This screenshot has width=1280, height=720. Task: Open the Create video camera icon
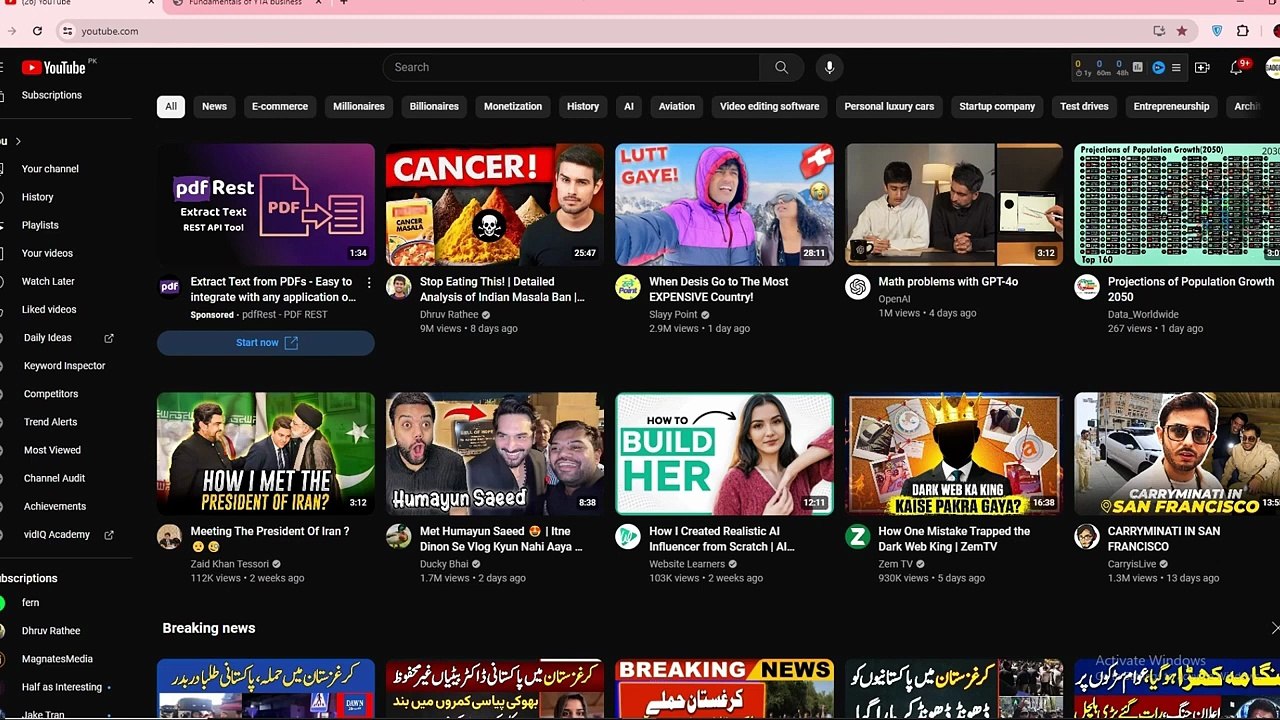coord(1202,68)
